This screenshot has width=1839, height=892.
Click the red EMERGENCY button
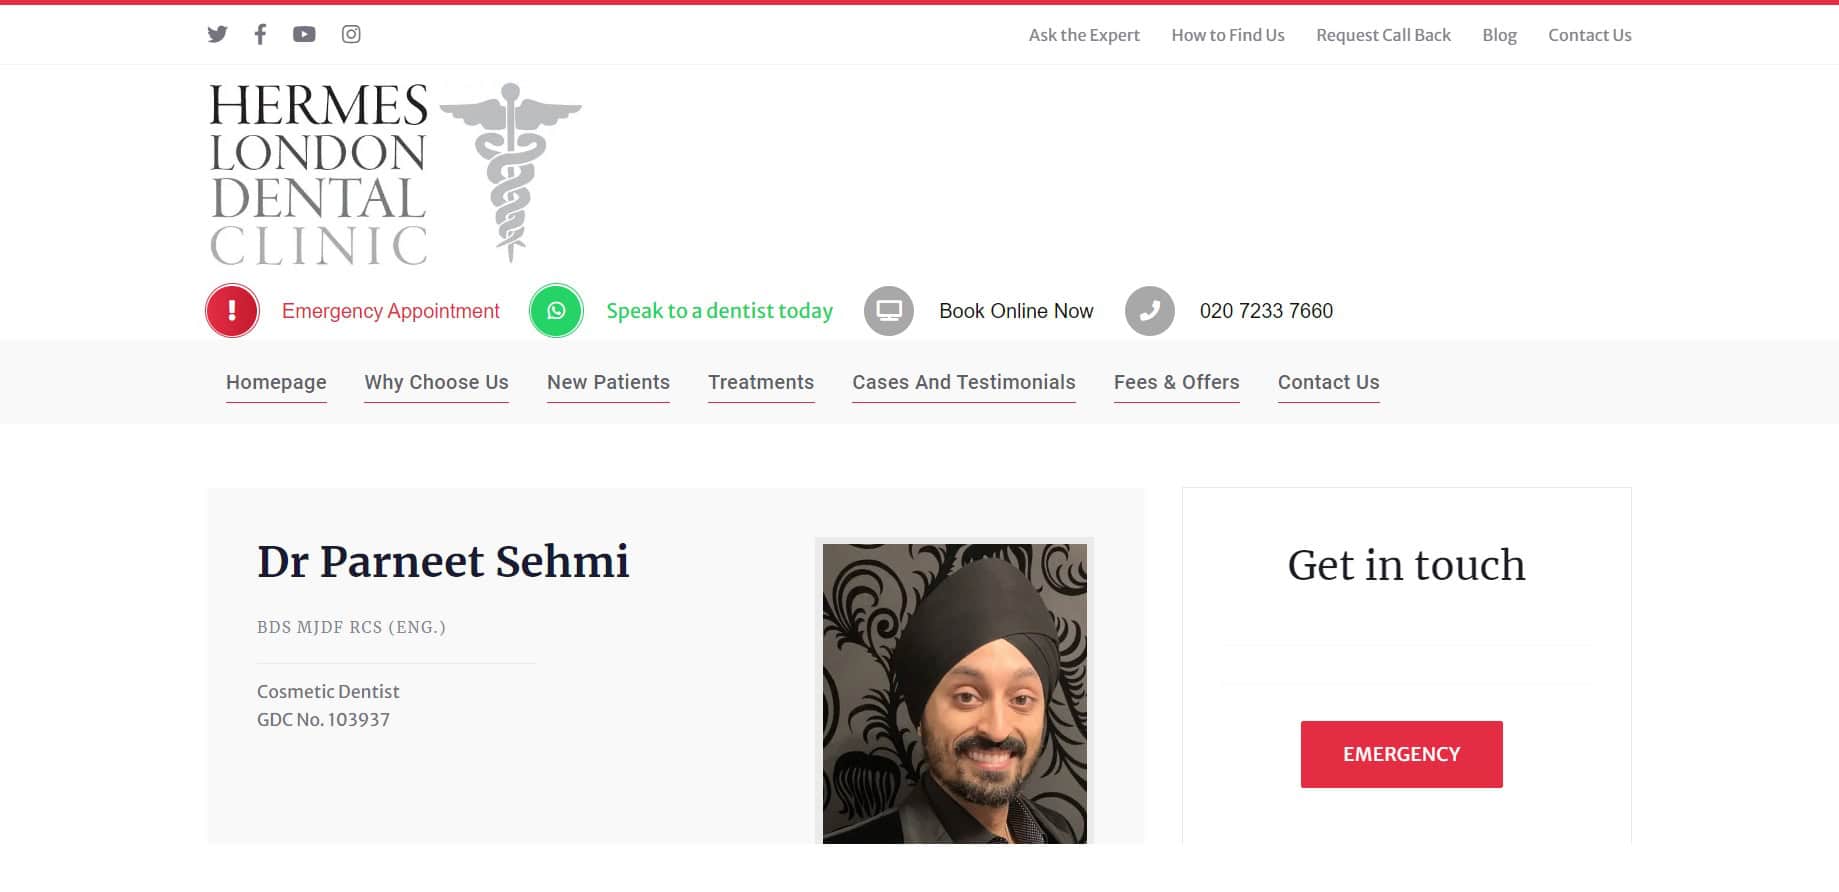(x=1402, y=754)
